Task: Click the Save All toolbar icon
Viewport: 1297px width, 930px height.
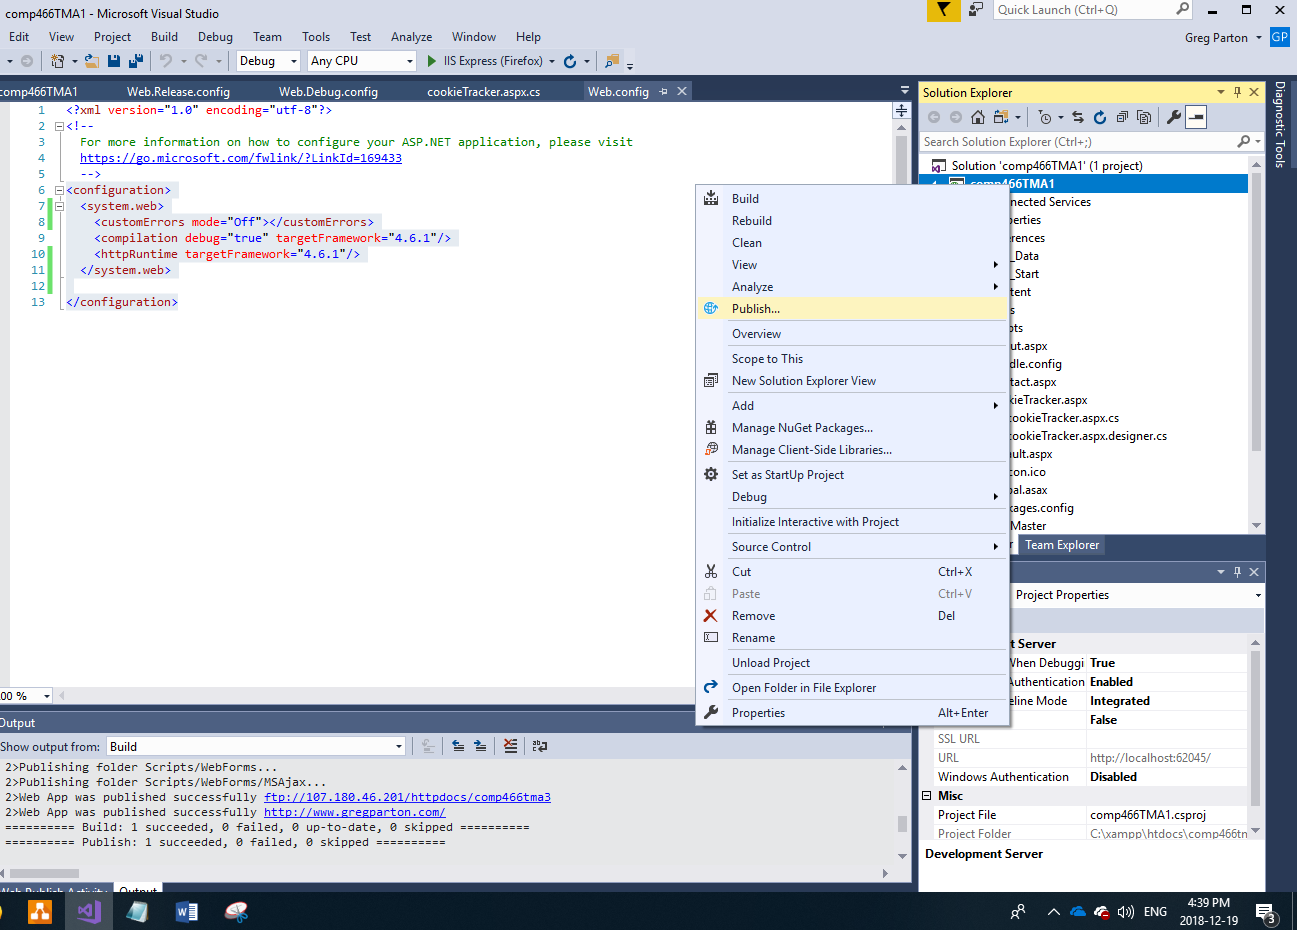Action: pos(135,61)
